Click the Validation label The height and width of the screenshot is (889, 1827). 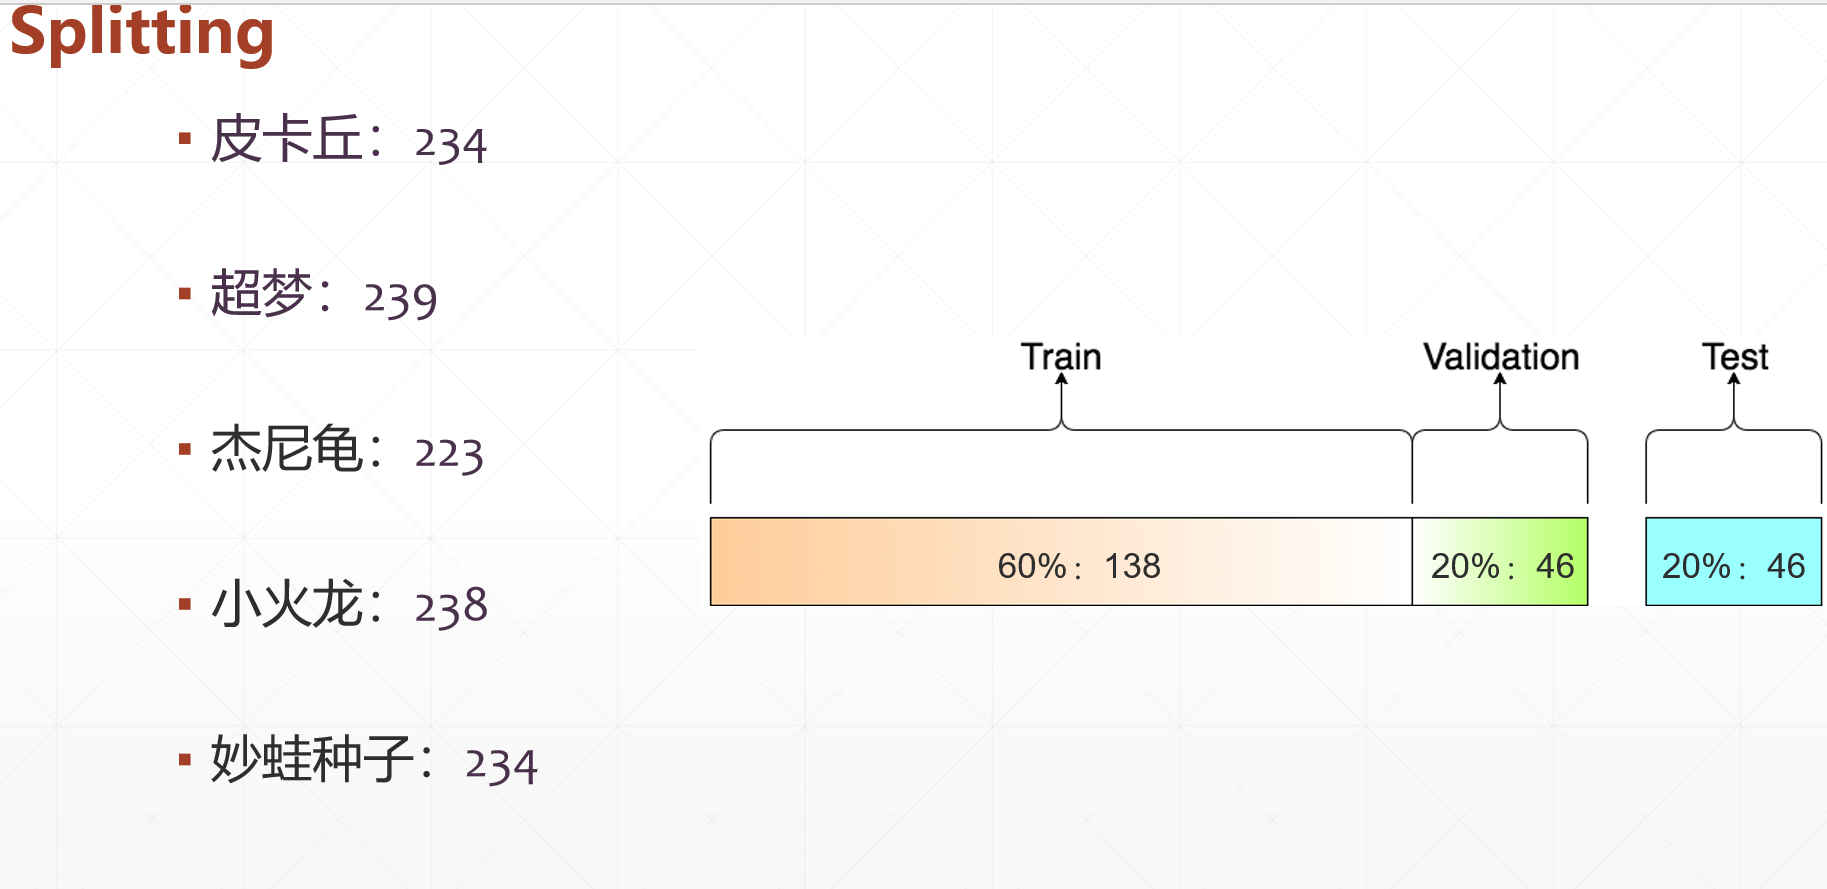pos(1500,356)
